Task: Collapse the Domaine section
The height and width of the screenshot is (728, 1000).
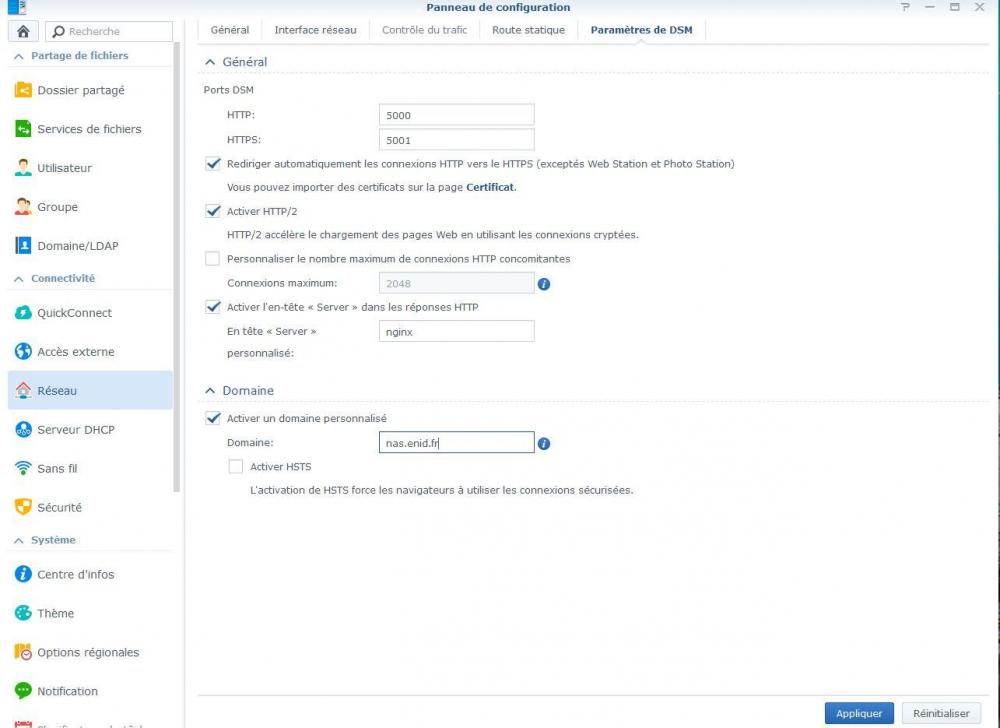Action: tap(210, 391)
